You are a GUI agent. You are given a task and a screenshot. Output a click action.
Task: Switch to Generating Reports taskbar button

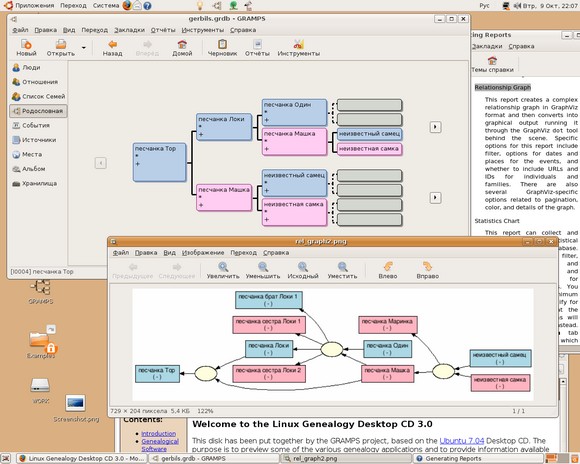(x=478, y=458)
